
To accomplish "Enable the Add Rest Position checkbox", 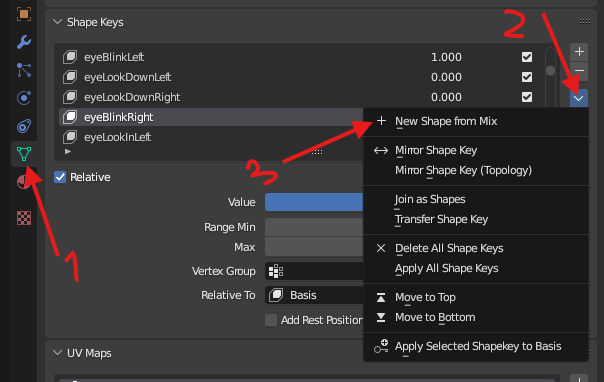I will coord(271,320).
